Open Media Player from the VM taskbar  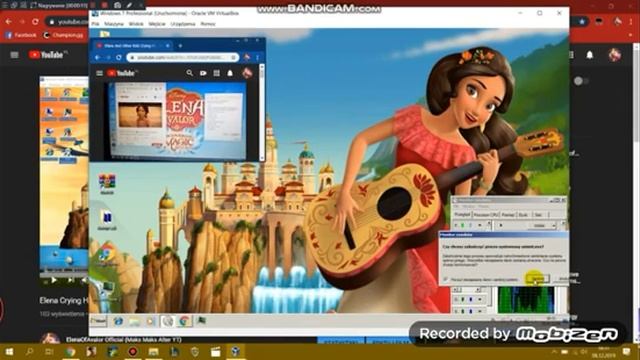point(151,321)
